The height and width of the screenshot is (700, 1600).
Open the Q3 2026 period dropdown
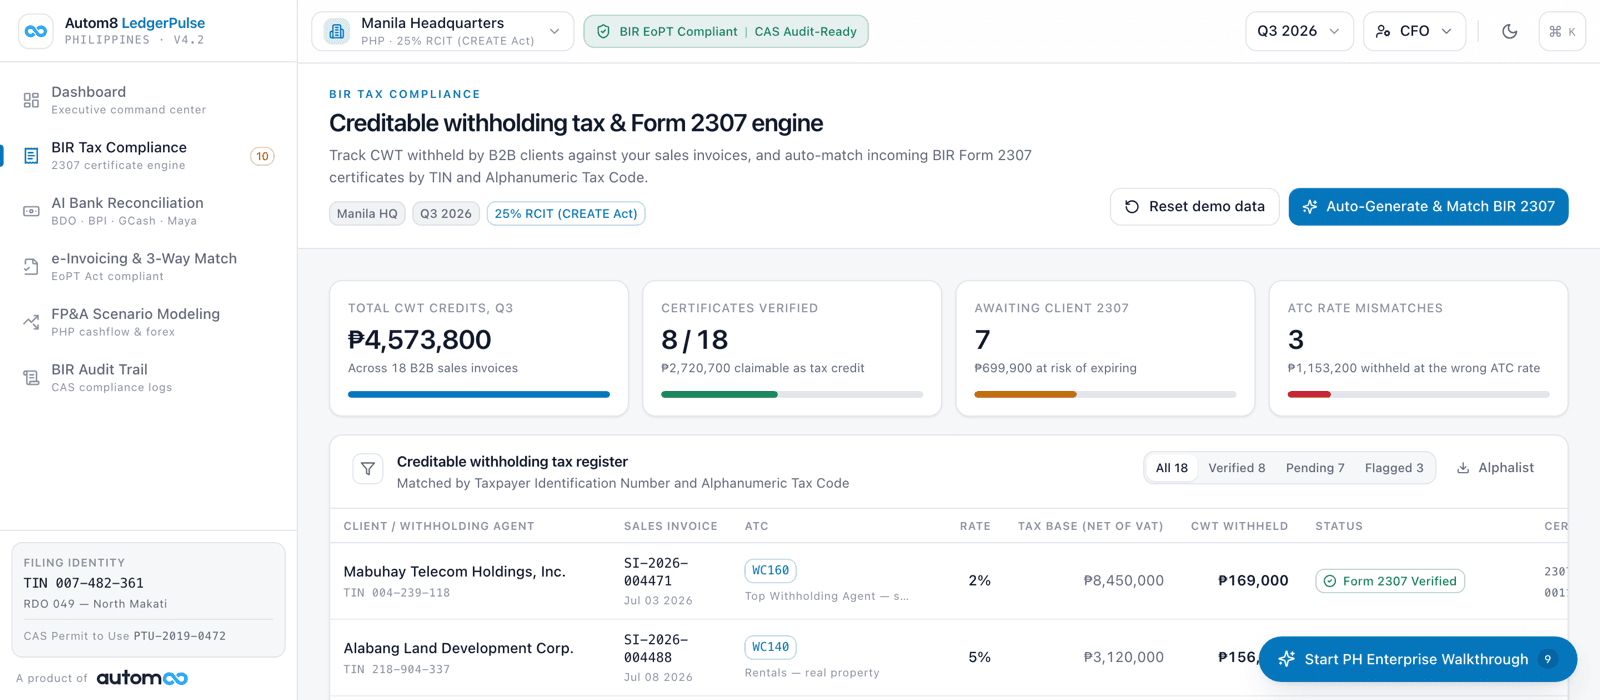point(1299,32)
